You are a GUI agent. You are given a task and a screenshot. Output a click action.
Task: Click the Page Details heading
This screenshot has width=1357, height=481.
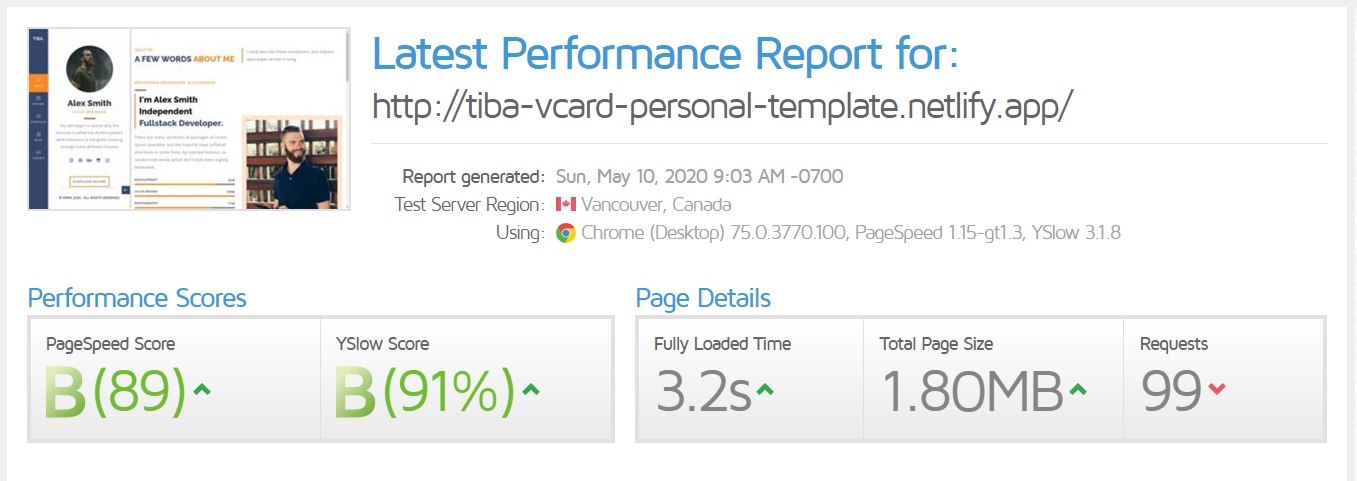[x=703, y=298]
